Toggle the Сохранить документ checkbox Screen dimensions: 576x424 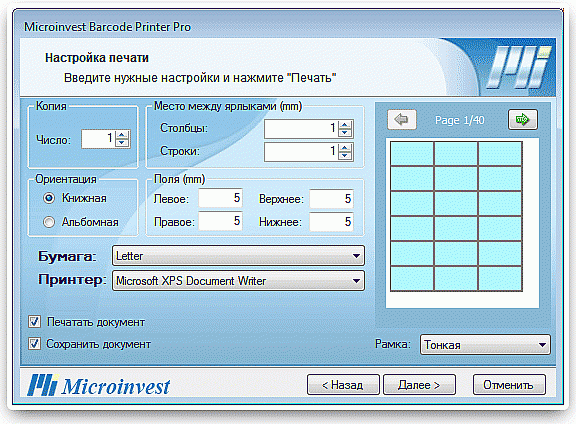pos(35,344)
